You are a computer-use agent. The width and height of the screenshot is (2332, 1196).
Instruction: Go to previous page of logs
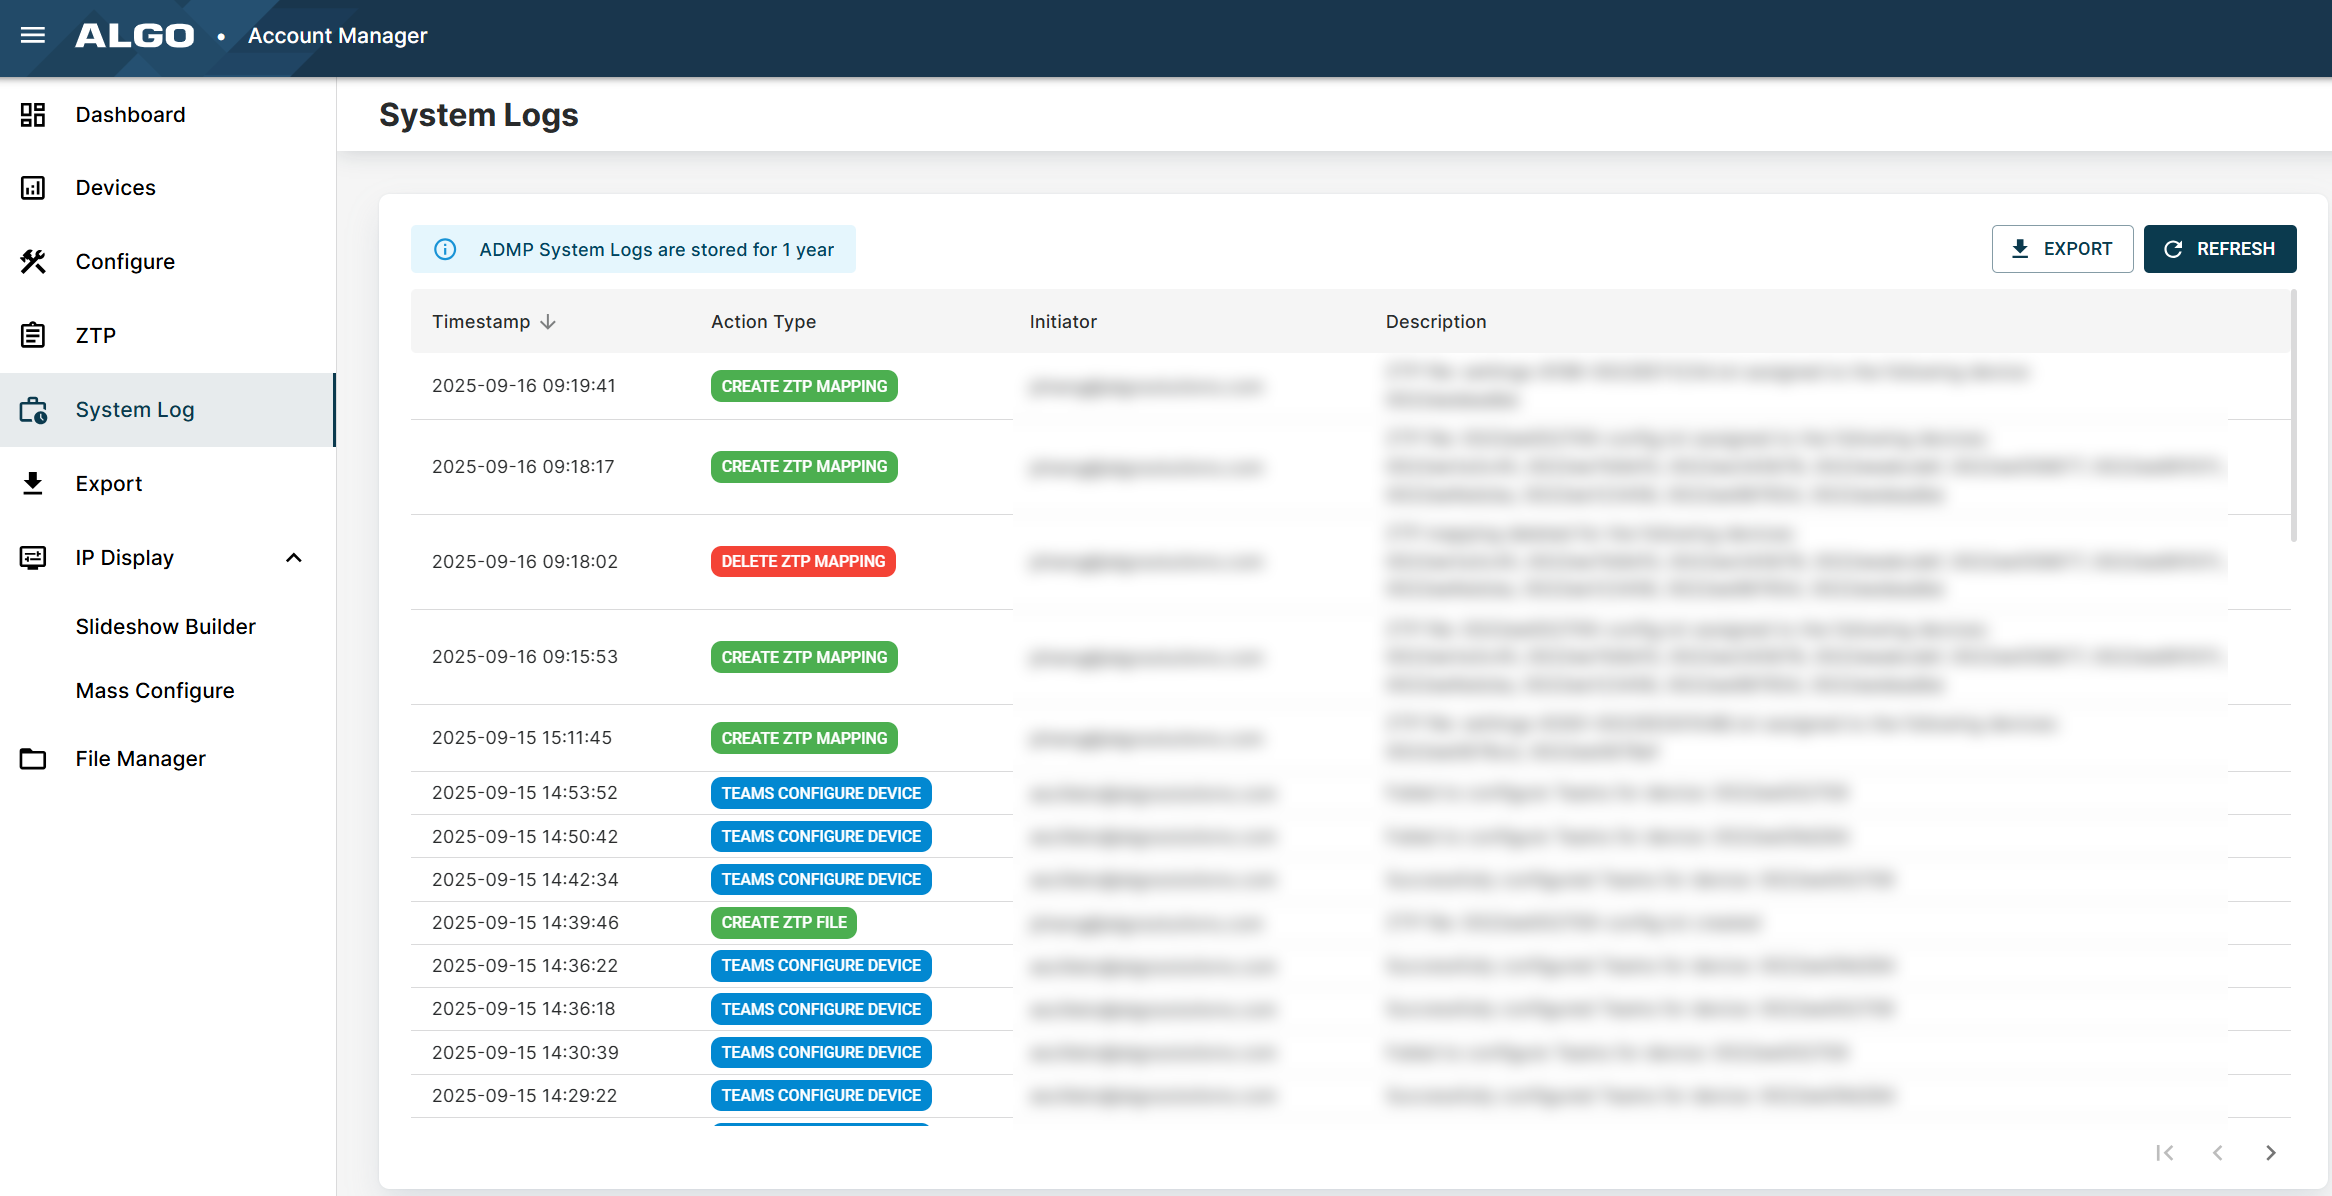(x=2218, y=1153)
